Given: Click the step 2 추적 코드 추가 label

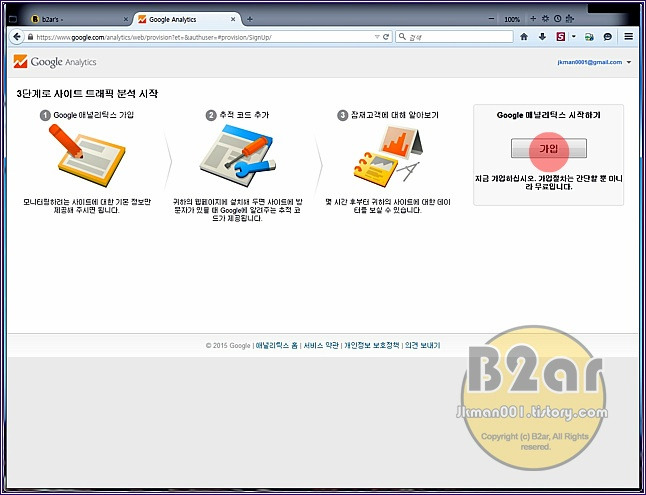Looking at the screenshot, I should click(x=244, y=115).
